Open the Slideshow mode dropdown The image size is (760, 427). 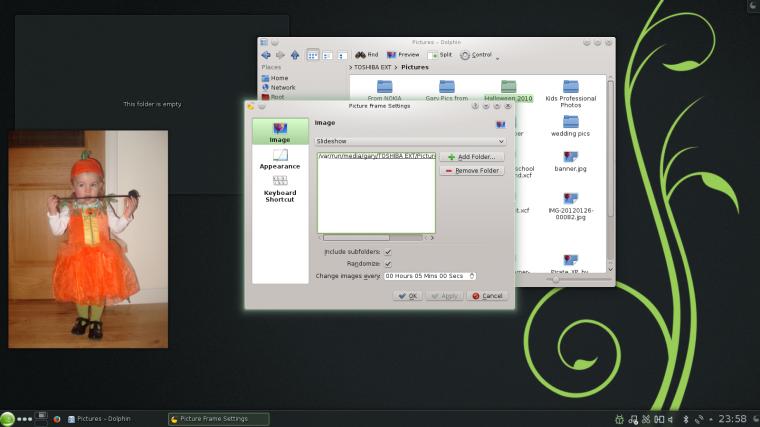[410, 141]
